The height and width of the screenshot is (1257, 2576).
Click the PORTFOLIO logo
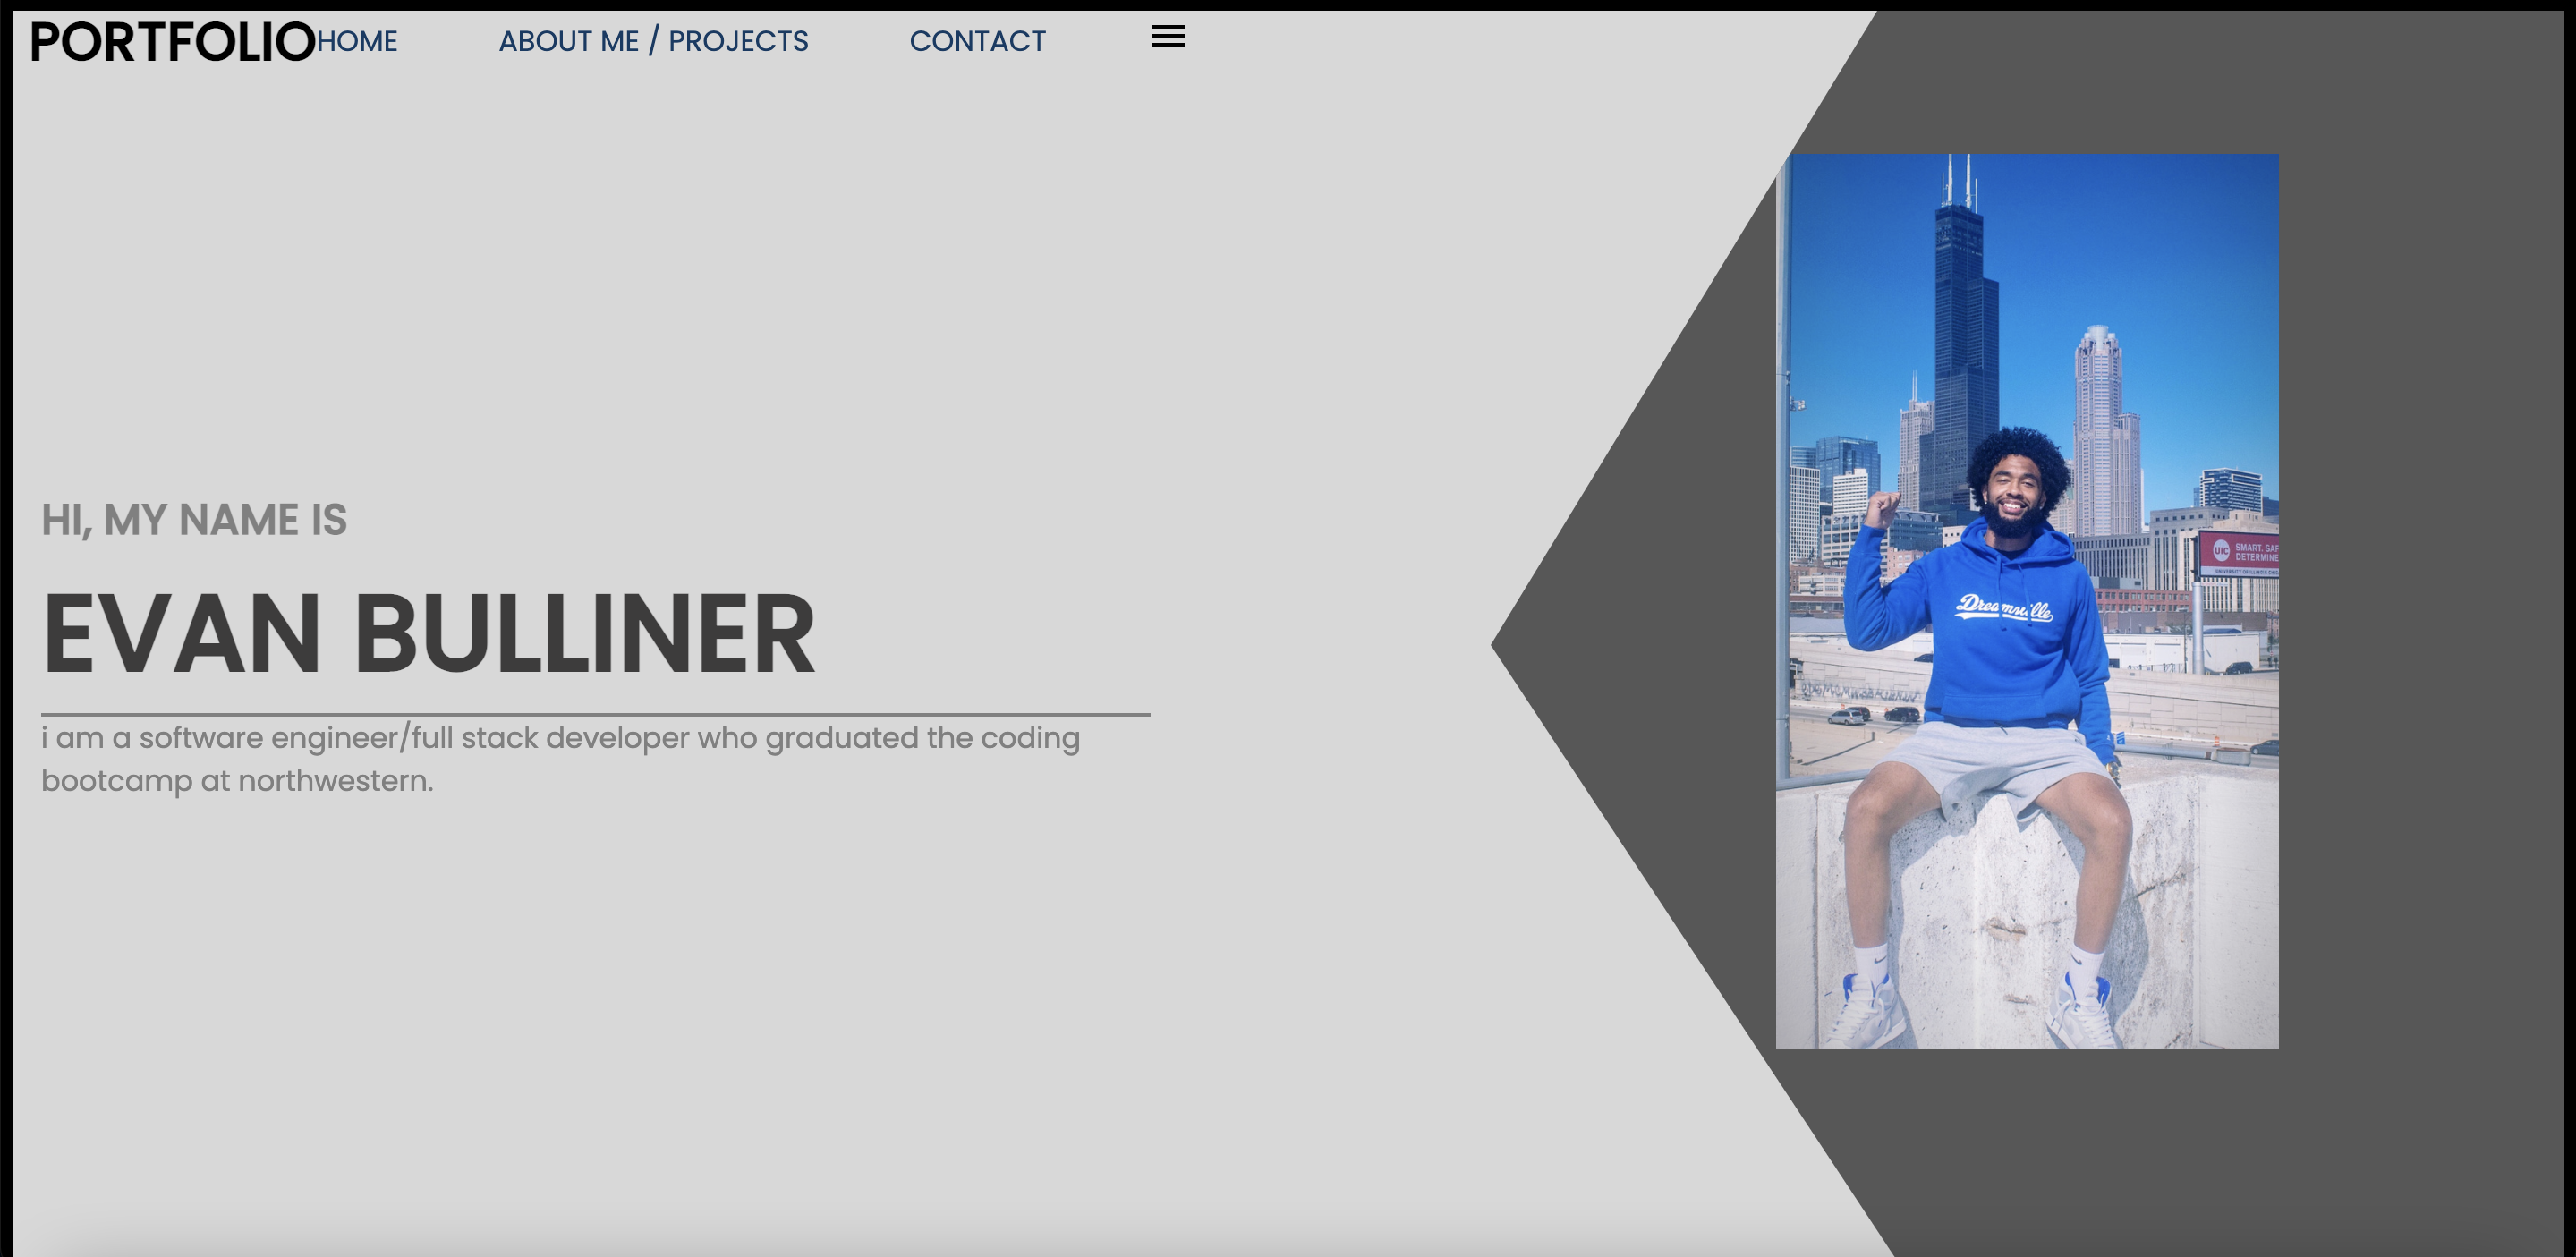[x=172, y=42]
